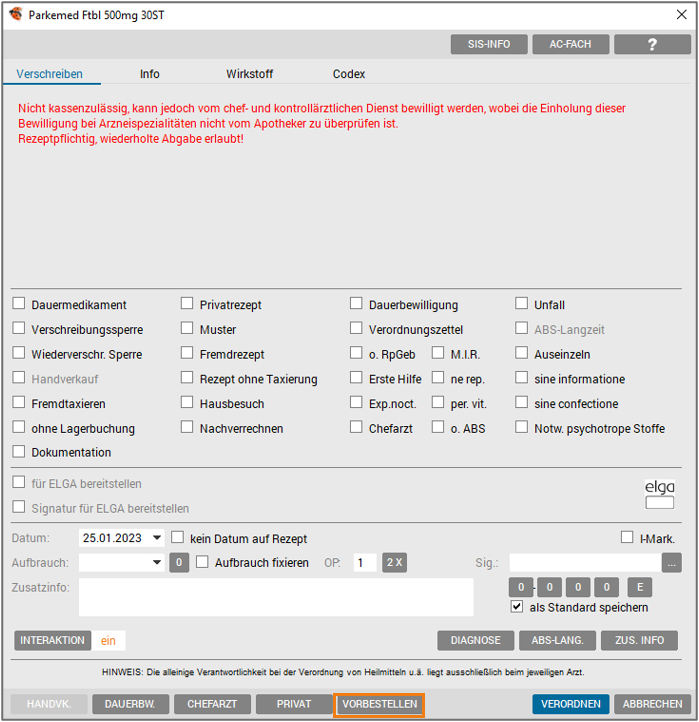The width and height of the screenshot is (699, 722).
Task: Toggle Fremdtaxieren checkbox
Action: pyautogui.click(x=18, y=402)
